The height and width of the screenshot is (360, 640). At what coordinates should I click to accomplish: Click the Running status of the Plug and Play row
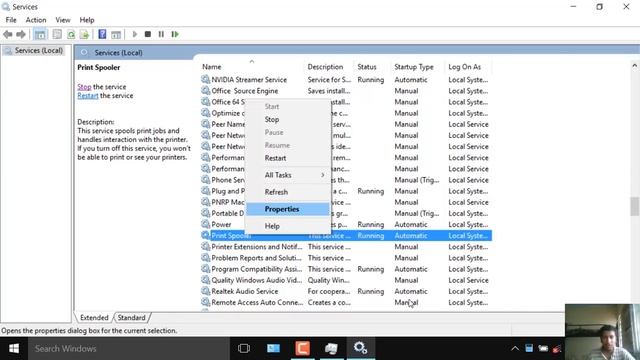pos(371,191)
